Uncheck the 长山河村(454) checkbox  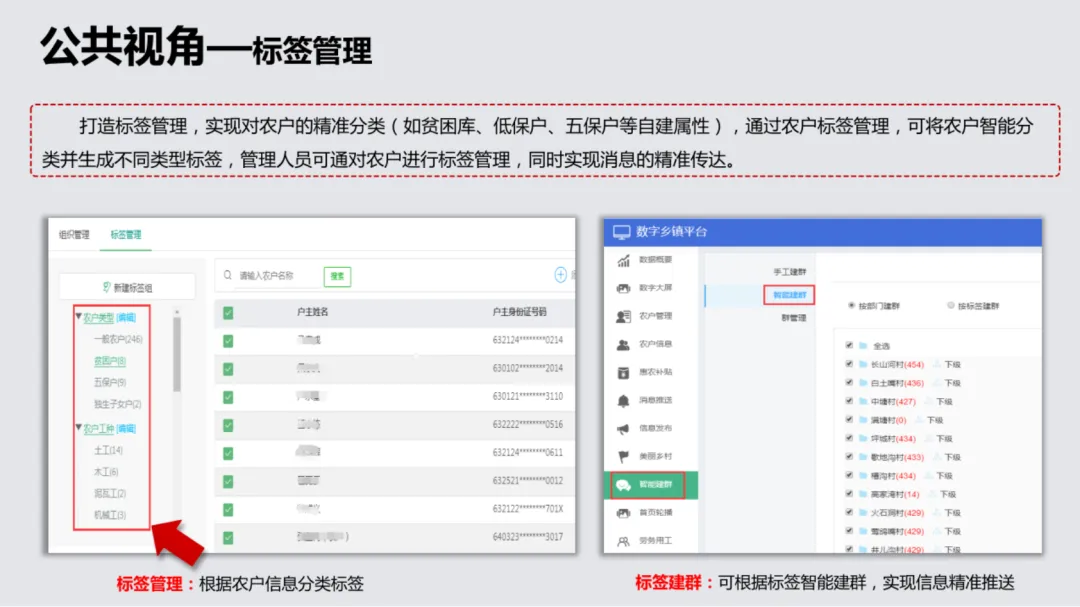click(849, 364)
